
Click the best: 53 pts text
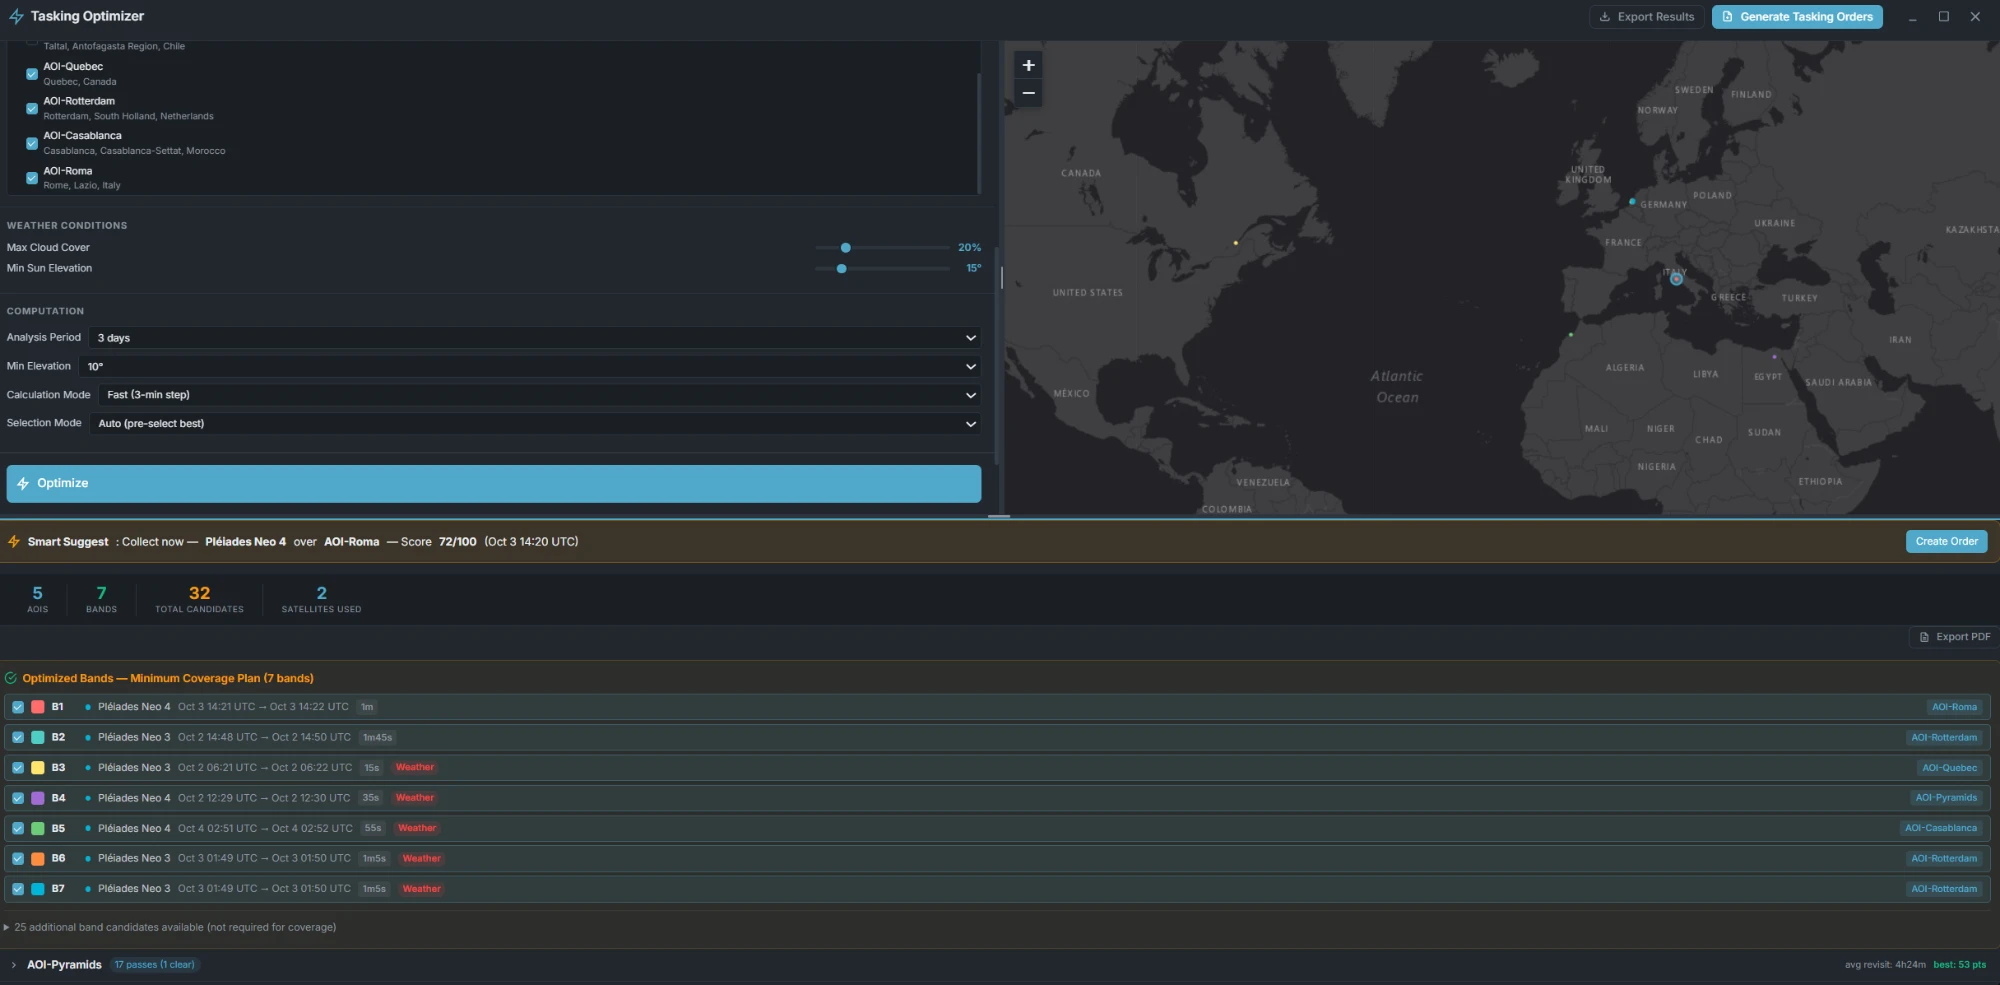pyautogui.click(x=1959, y=965)
